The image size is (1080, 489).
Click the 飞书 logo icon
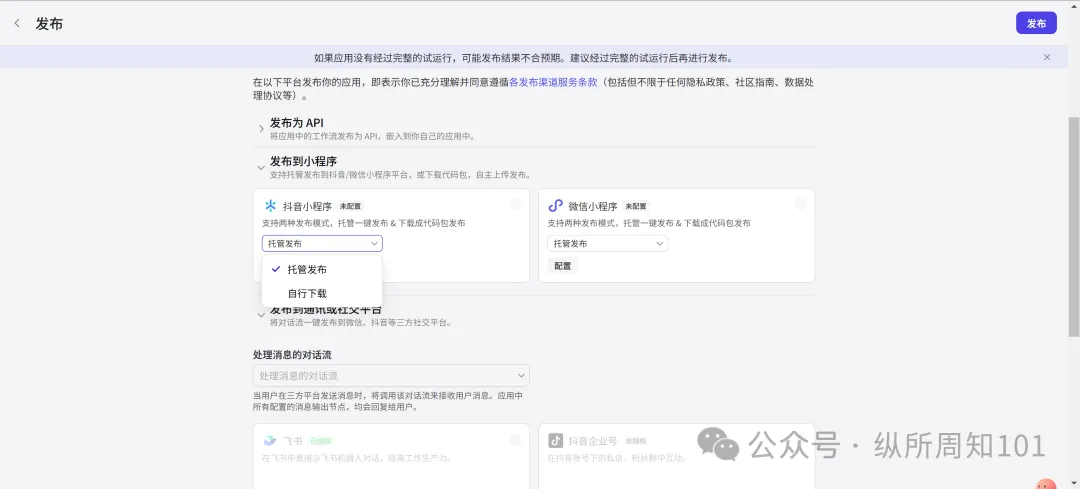270,441
